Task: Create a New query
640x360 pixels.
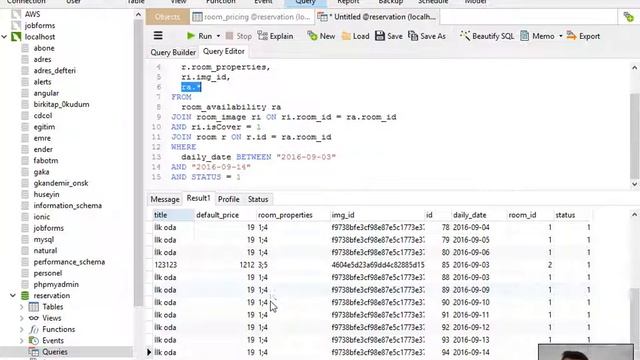Action: [321, 36]
